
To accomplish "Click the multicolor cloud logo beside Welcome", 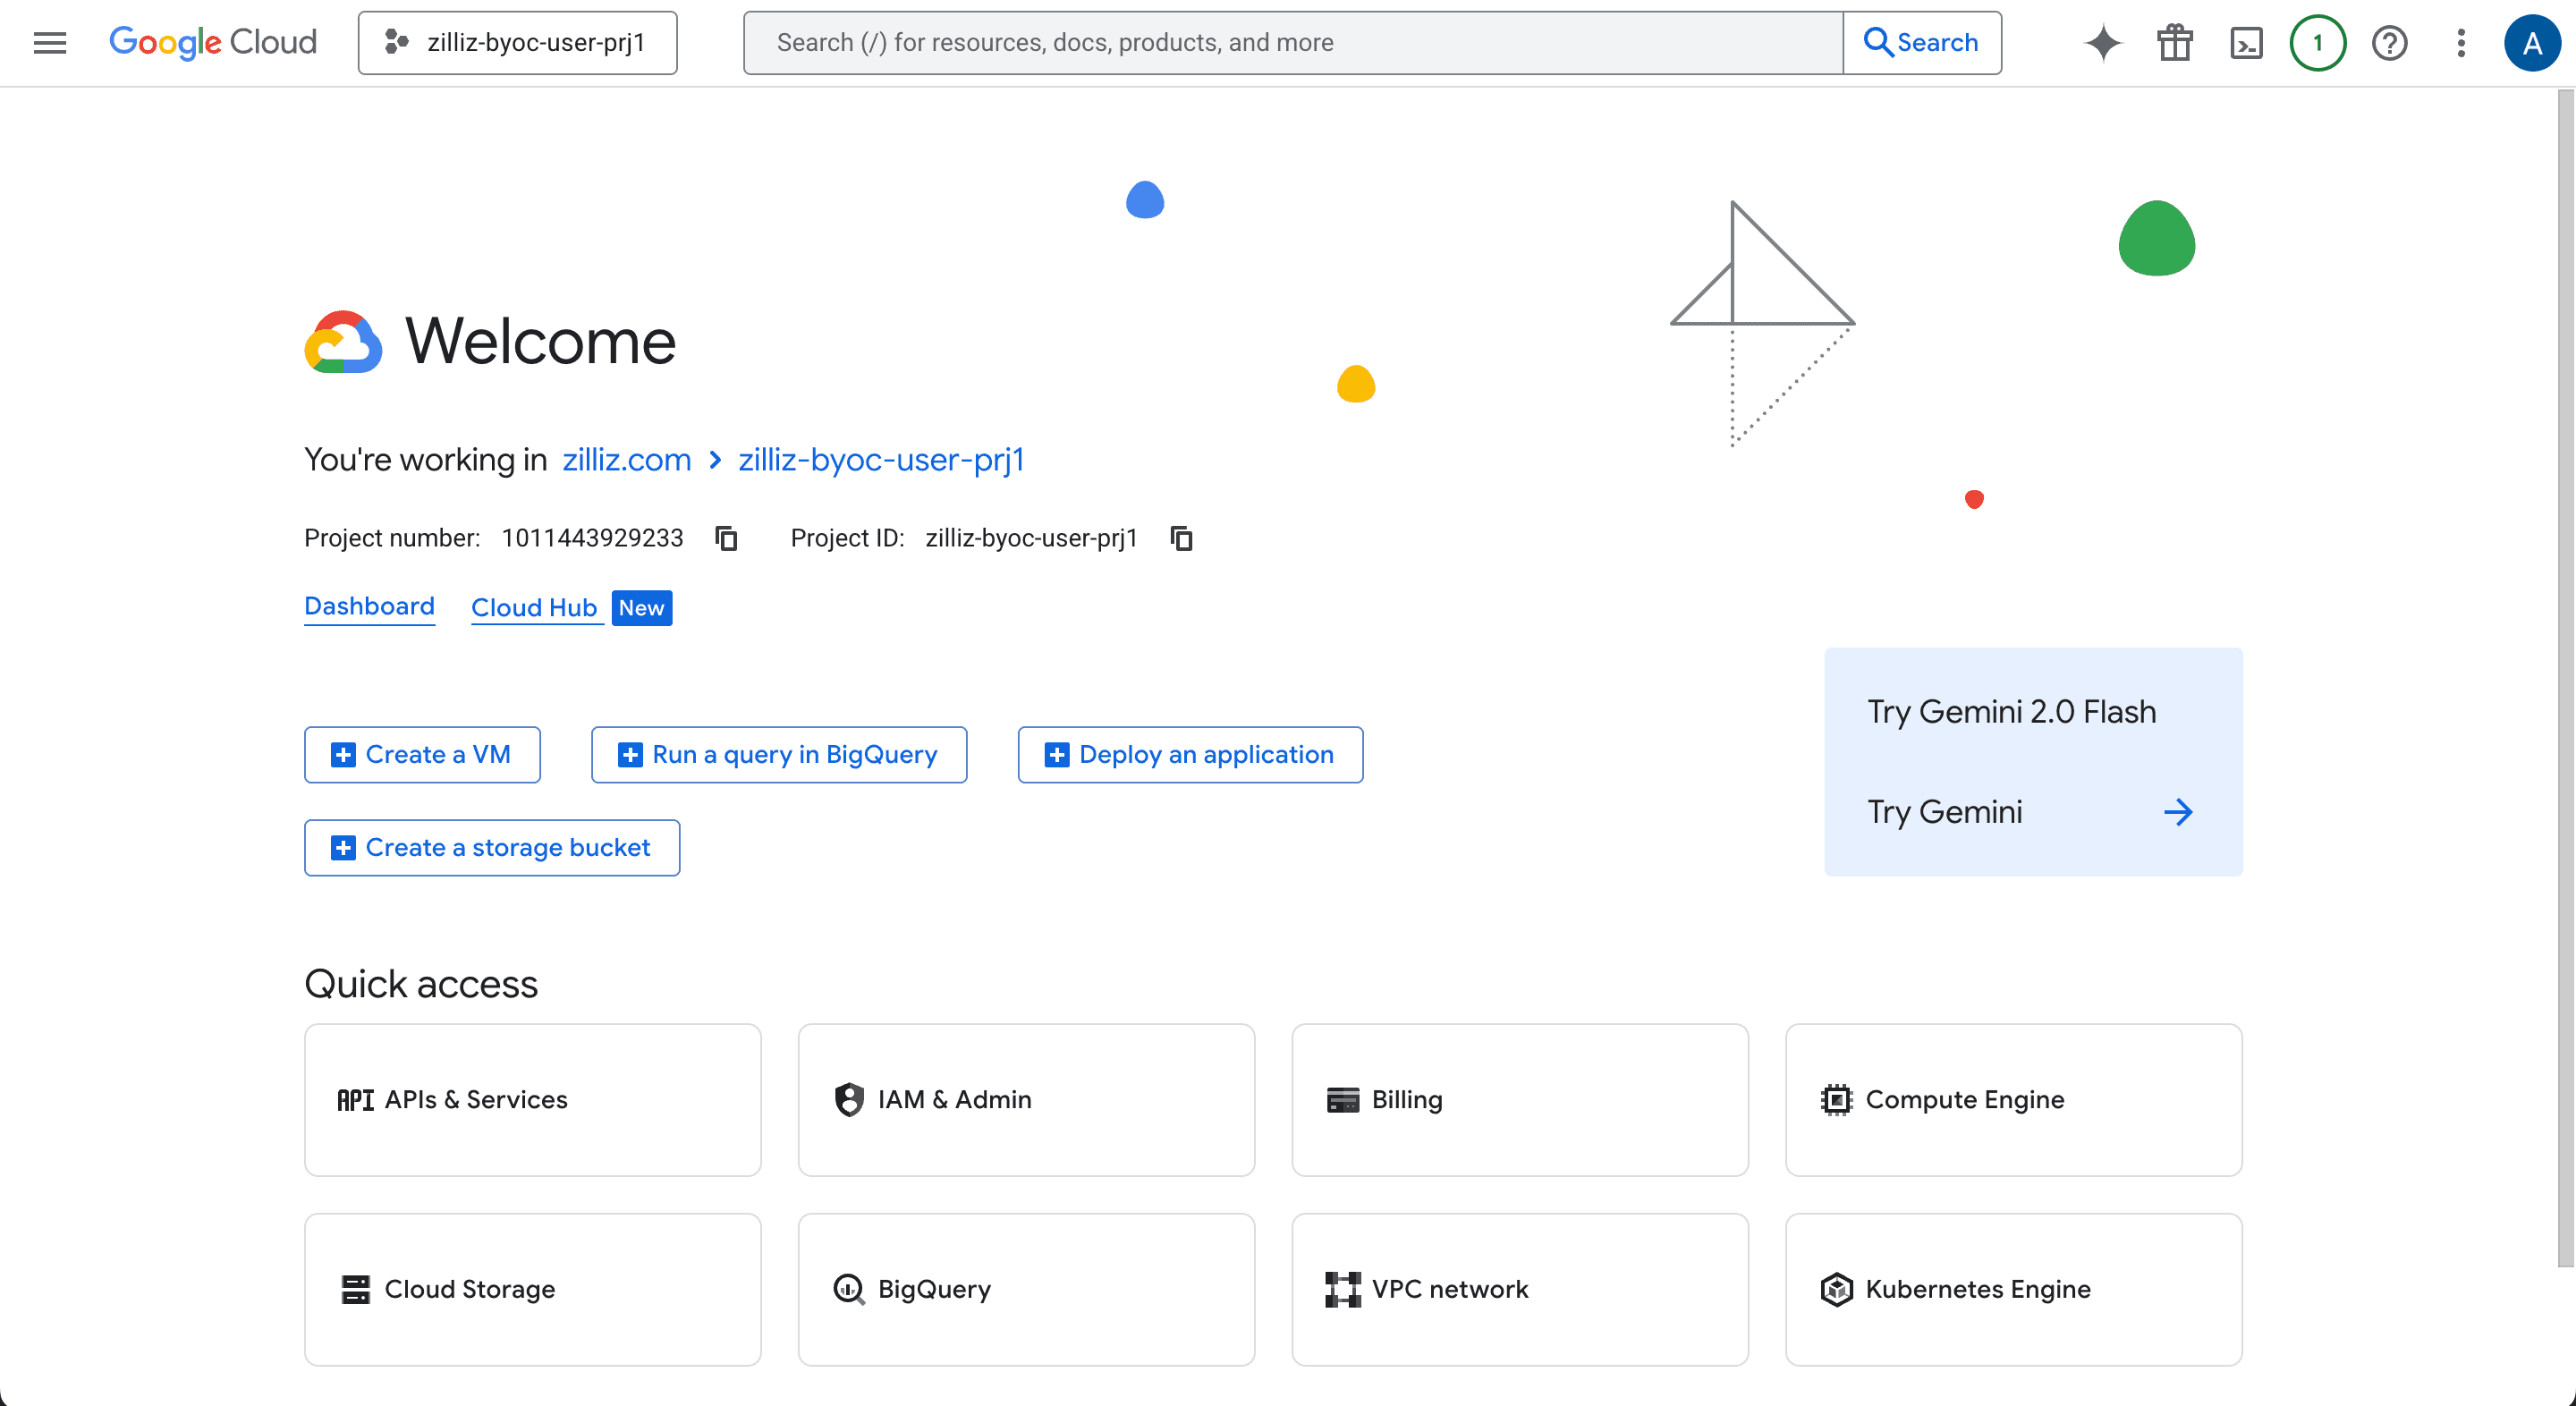I will [x=343, y=342].
